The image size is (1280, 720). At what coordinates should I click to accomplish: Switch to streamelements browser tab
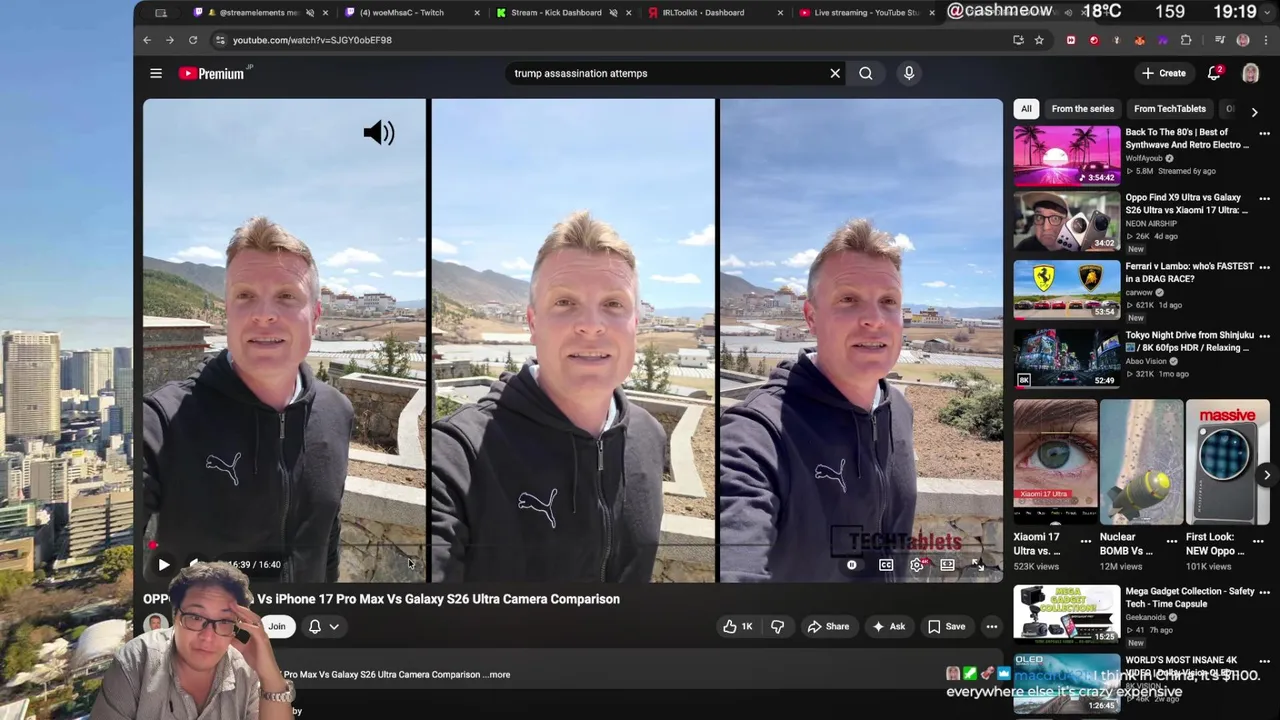pyautogui.click(x=260, y=13)
